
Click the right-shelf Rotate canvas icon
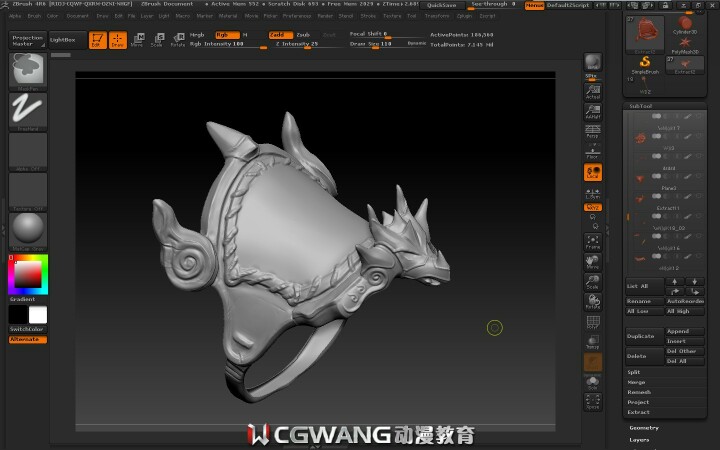click(x=593, y=302)
